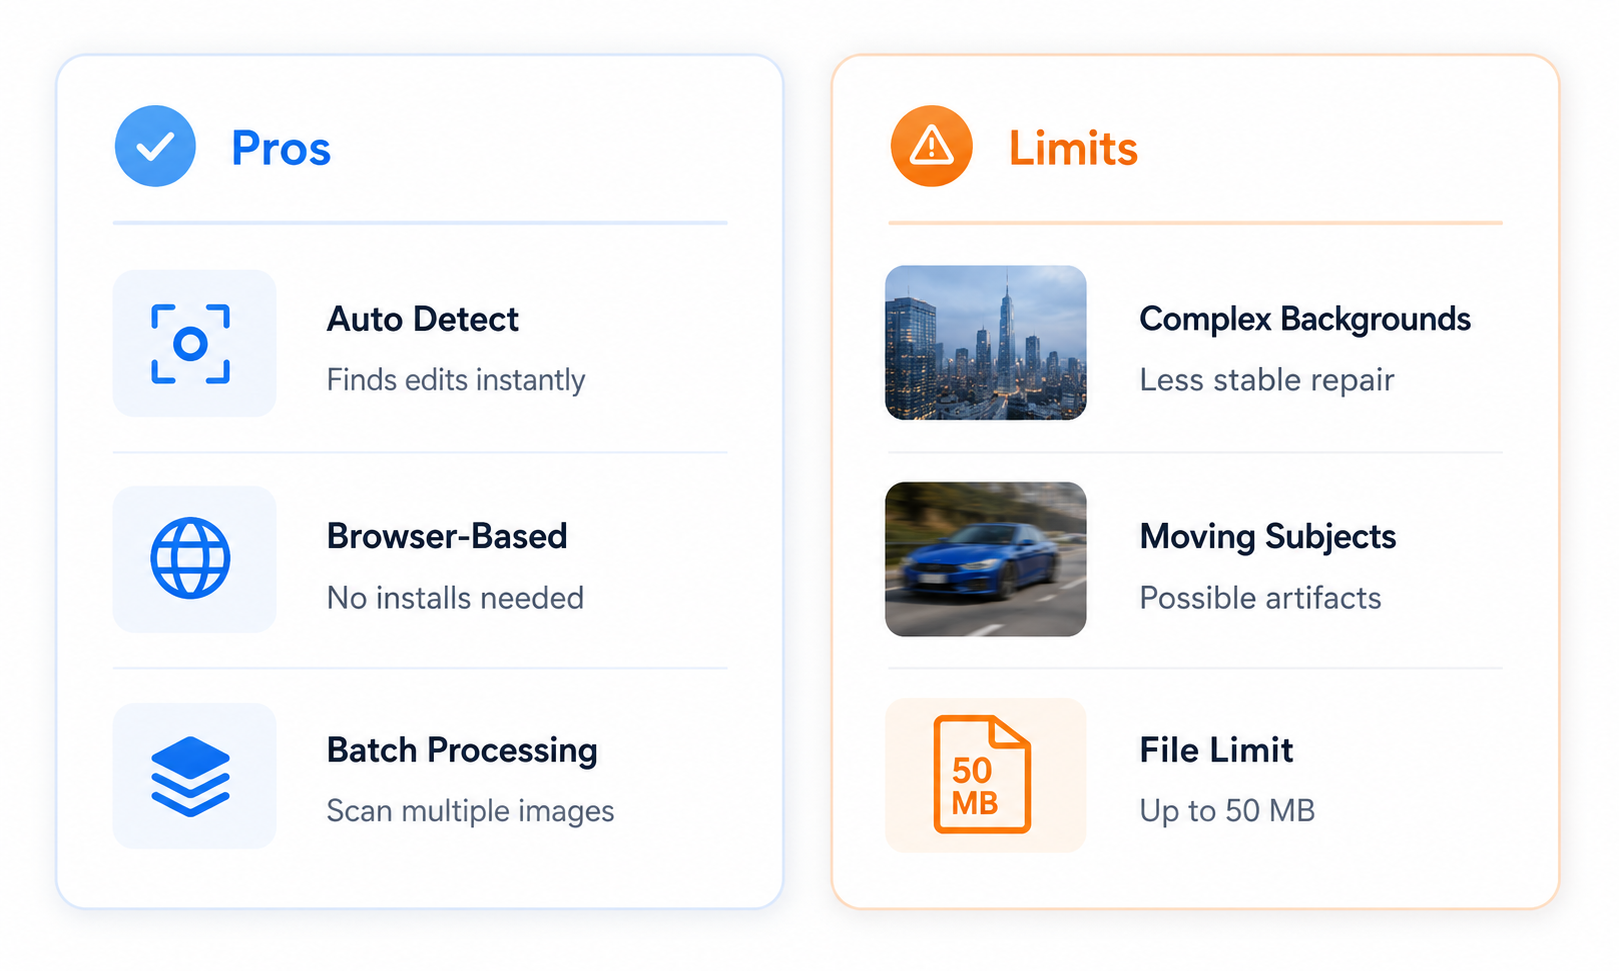Open the blue car thumbnail
Image resolution: width=1619 pixels, height=971 pixels.
point(985,559)
